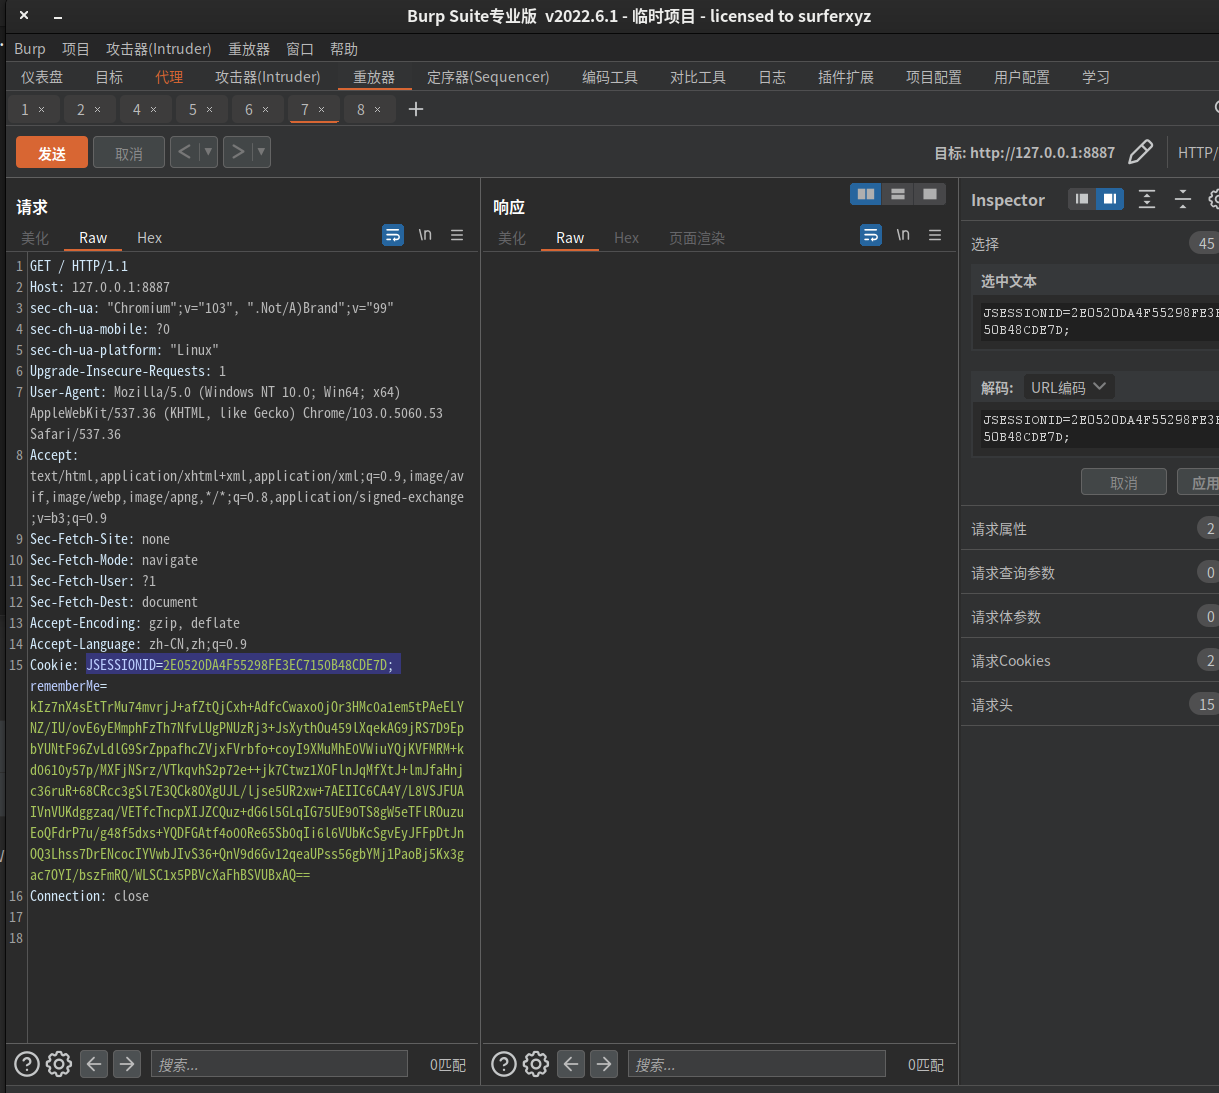Select 美化 view in the request panel

tap(35, 238)
